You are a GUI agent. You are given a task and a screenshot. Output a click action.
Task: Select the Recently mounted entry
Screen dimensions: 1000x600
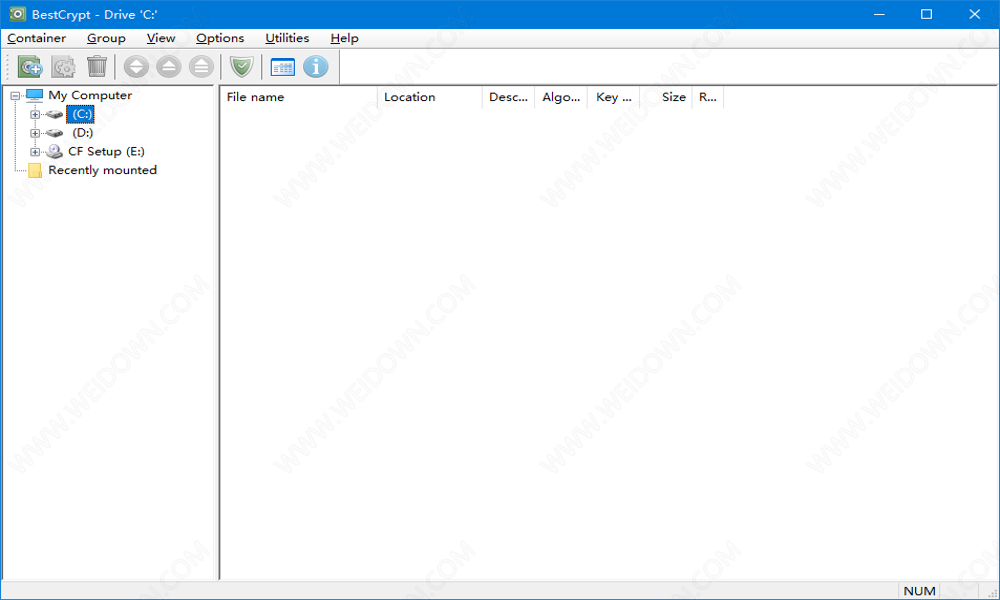(x=103, y=170)
